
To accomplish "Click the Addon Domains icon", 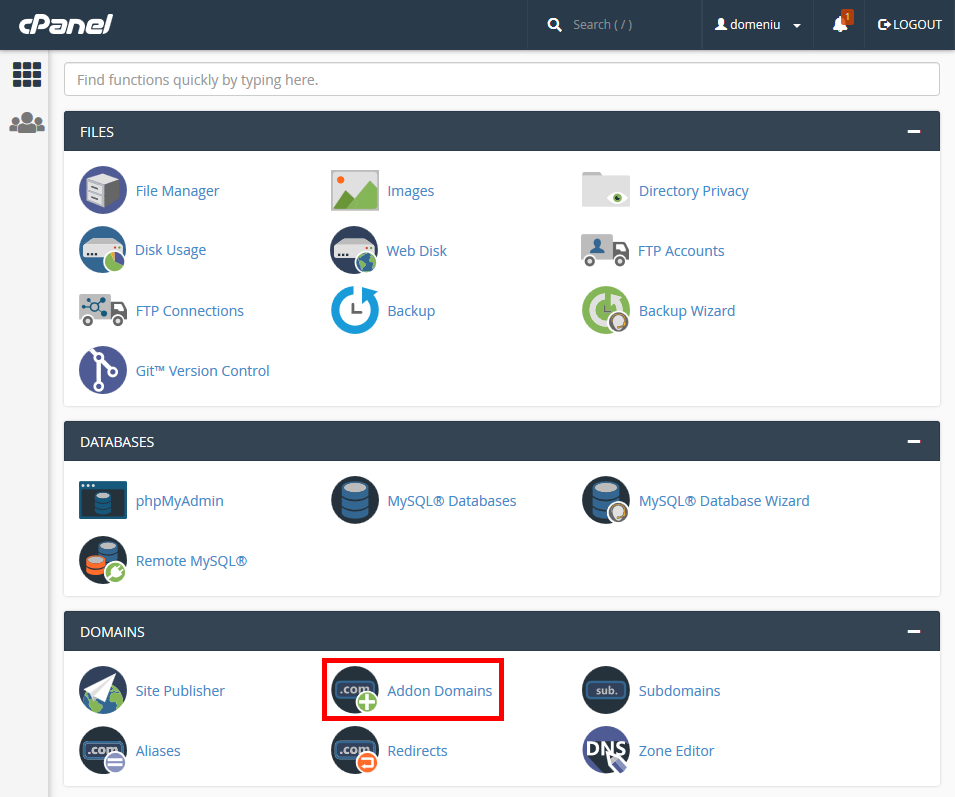I will coord(354,690).
